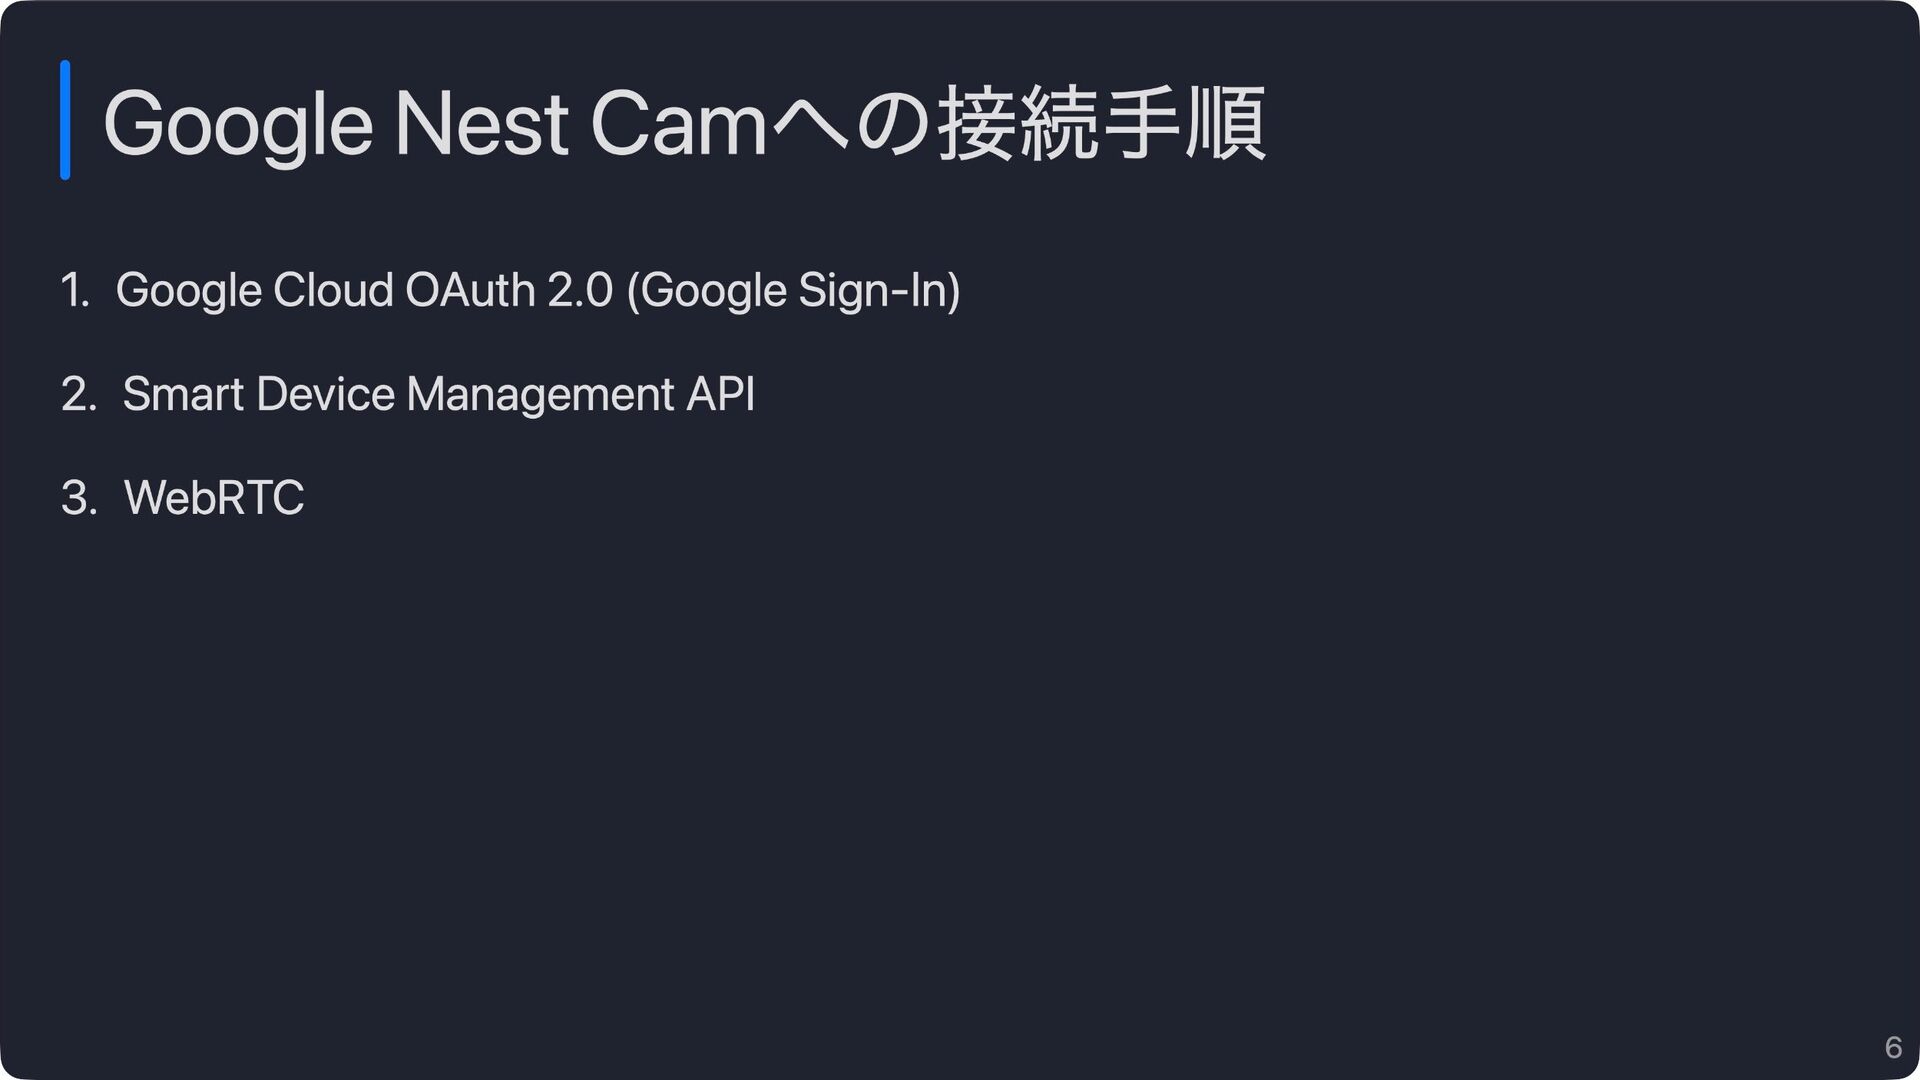The height and width of the screenshot is (1080, 1920).
Task: Click the word Management in second item
Action: (540, 395)
